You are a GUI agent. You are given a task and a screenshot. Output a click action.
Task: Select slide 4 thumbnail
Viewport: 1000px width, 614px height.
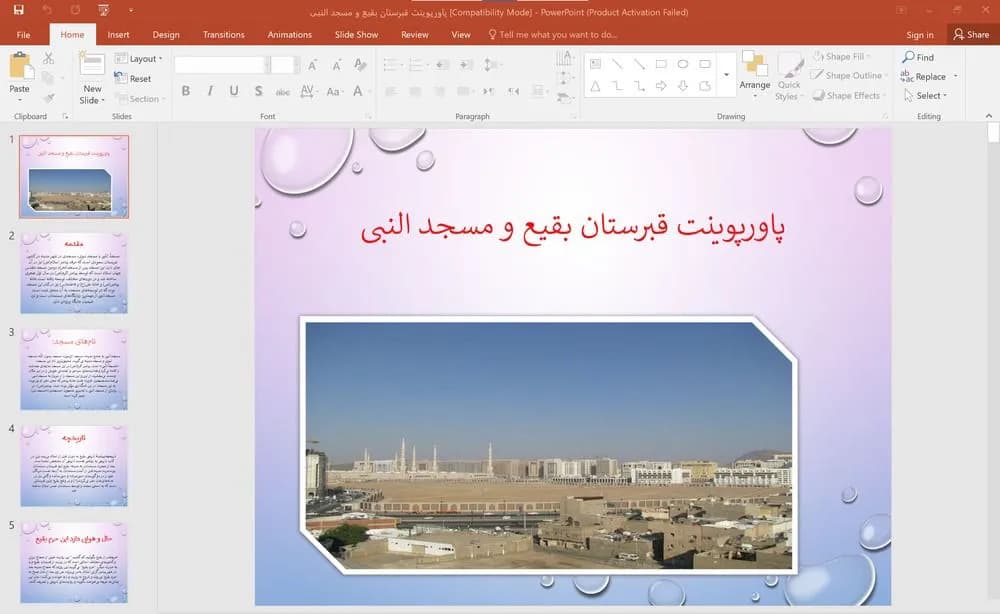74,465
